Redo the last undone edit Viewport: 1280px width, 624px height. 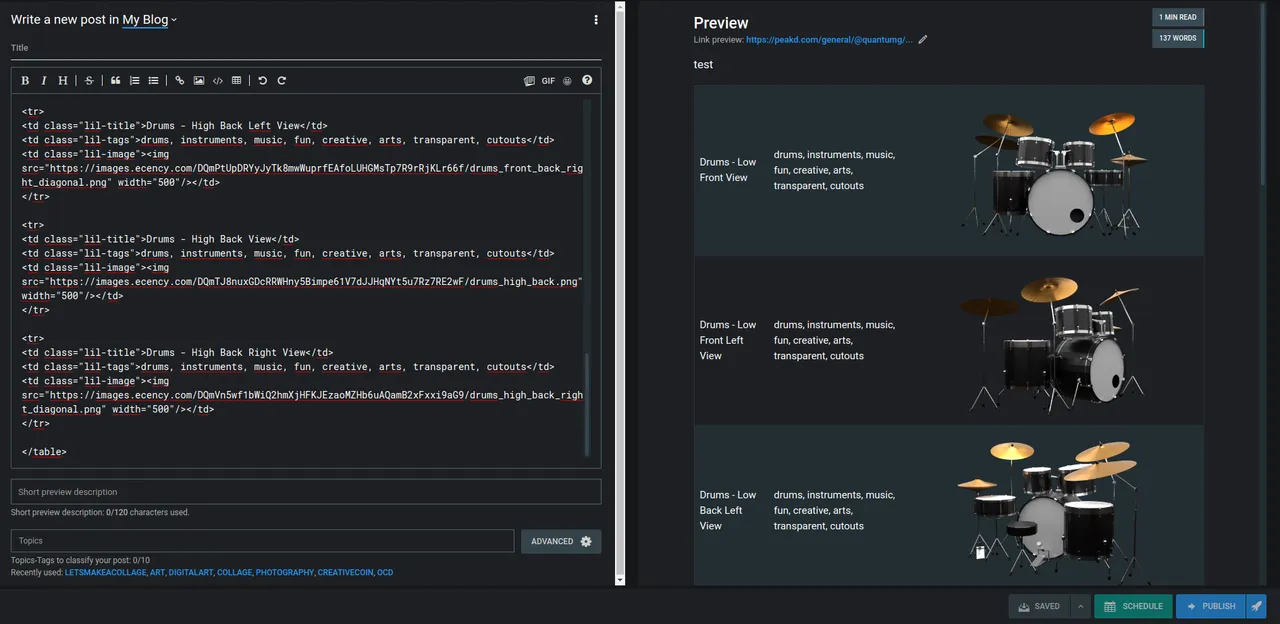[x=282, y=81]
